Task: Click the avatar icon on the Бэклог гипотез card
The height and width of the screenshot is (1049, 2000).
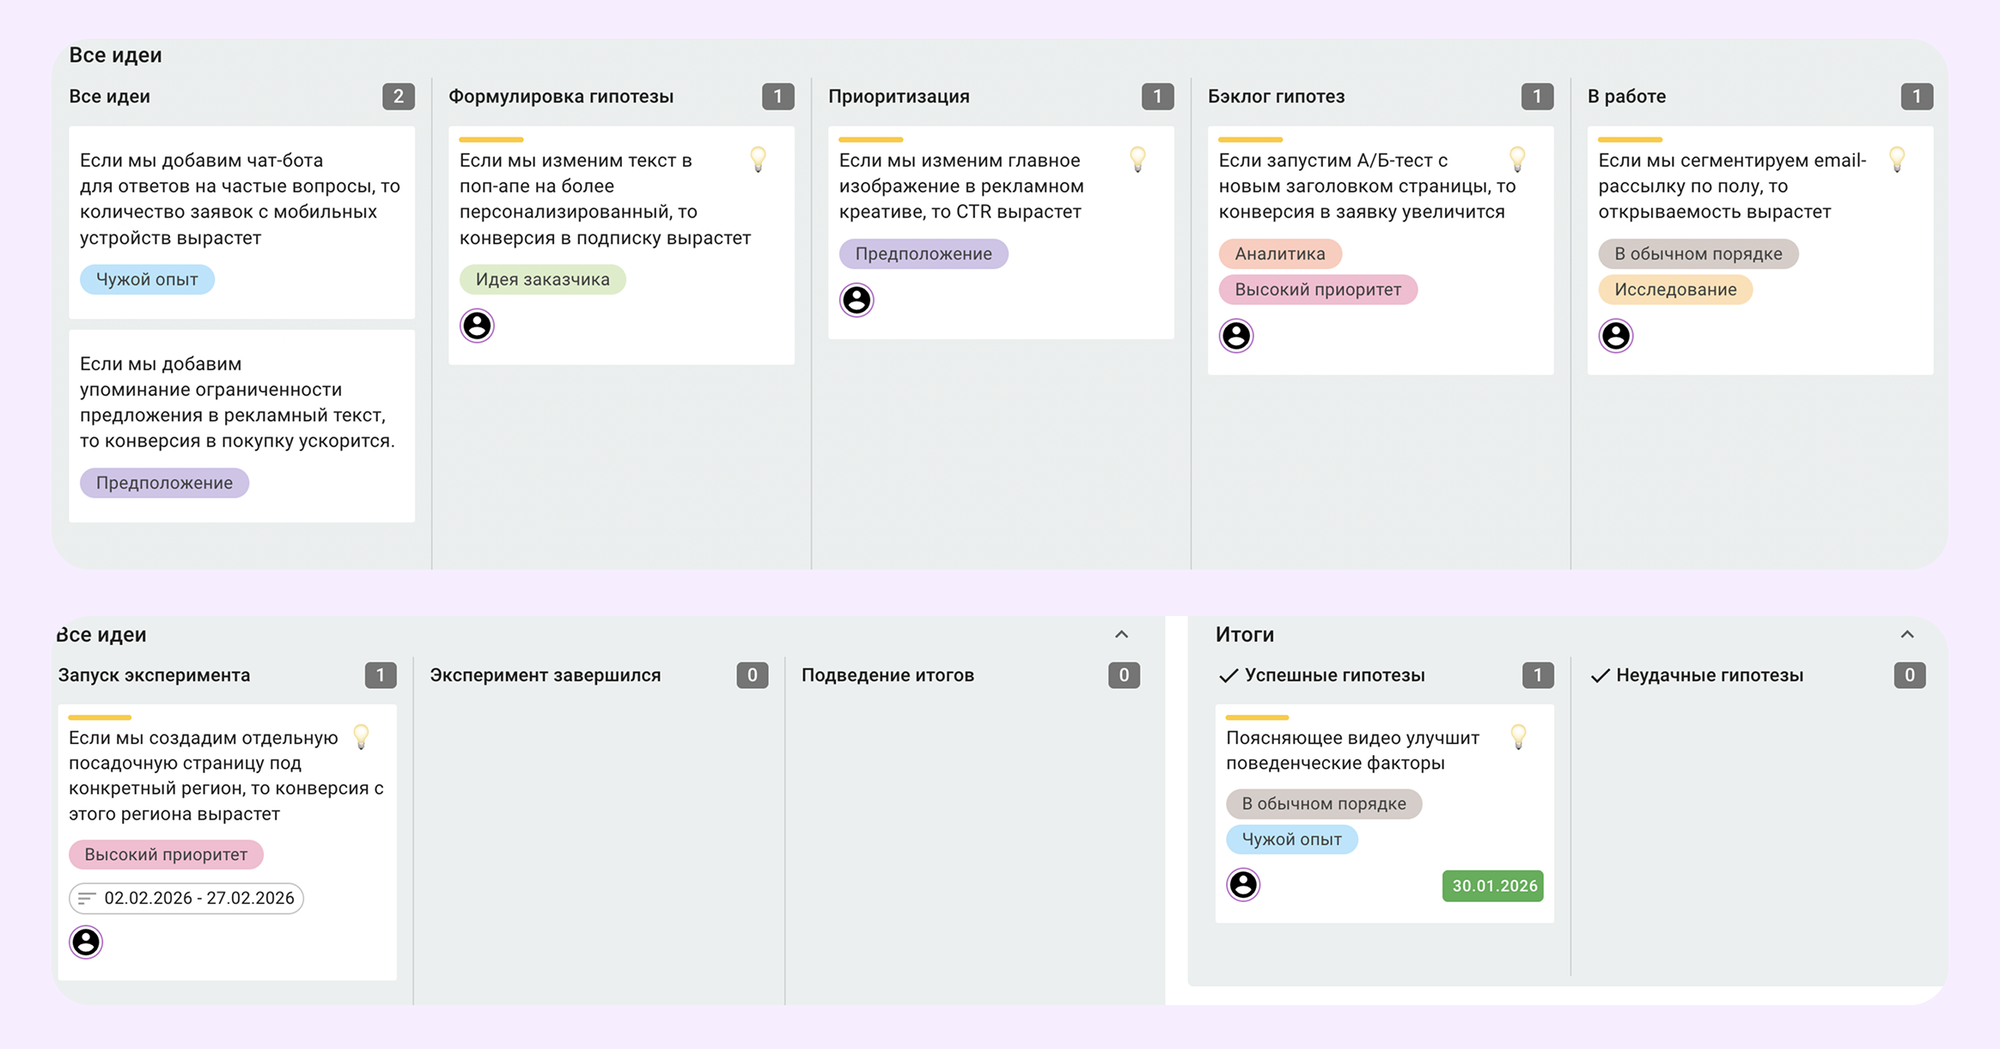Action: [x=1237, y=336]
